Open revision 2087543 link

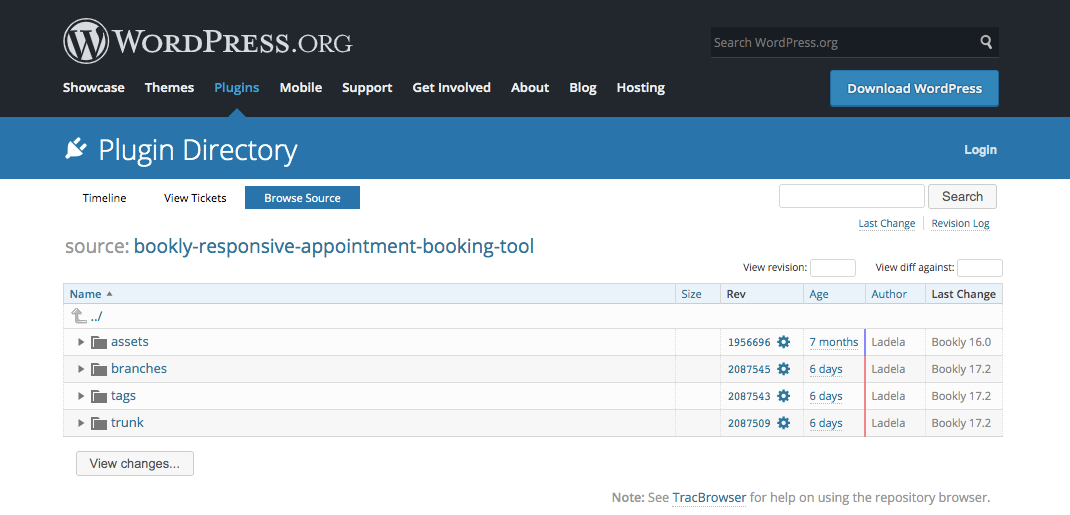749,396
